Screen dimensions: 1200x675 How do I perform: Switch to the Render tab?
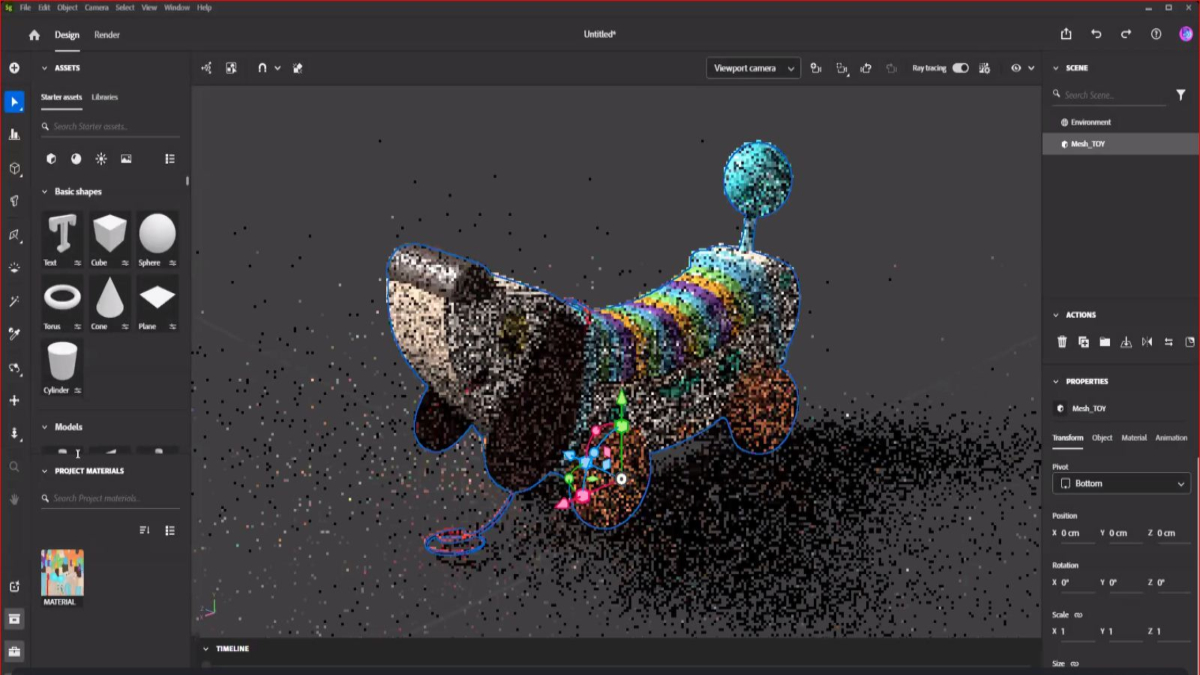(107, 35)
